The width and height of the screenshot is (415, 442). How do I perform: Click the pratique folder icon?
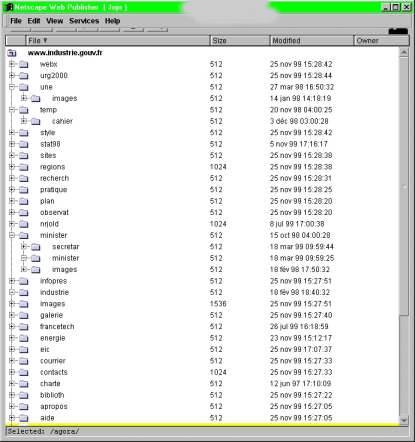(24, 190)
